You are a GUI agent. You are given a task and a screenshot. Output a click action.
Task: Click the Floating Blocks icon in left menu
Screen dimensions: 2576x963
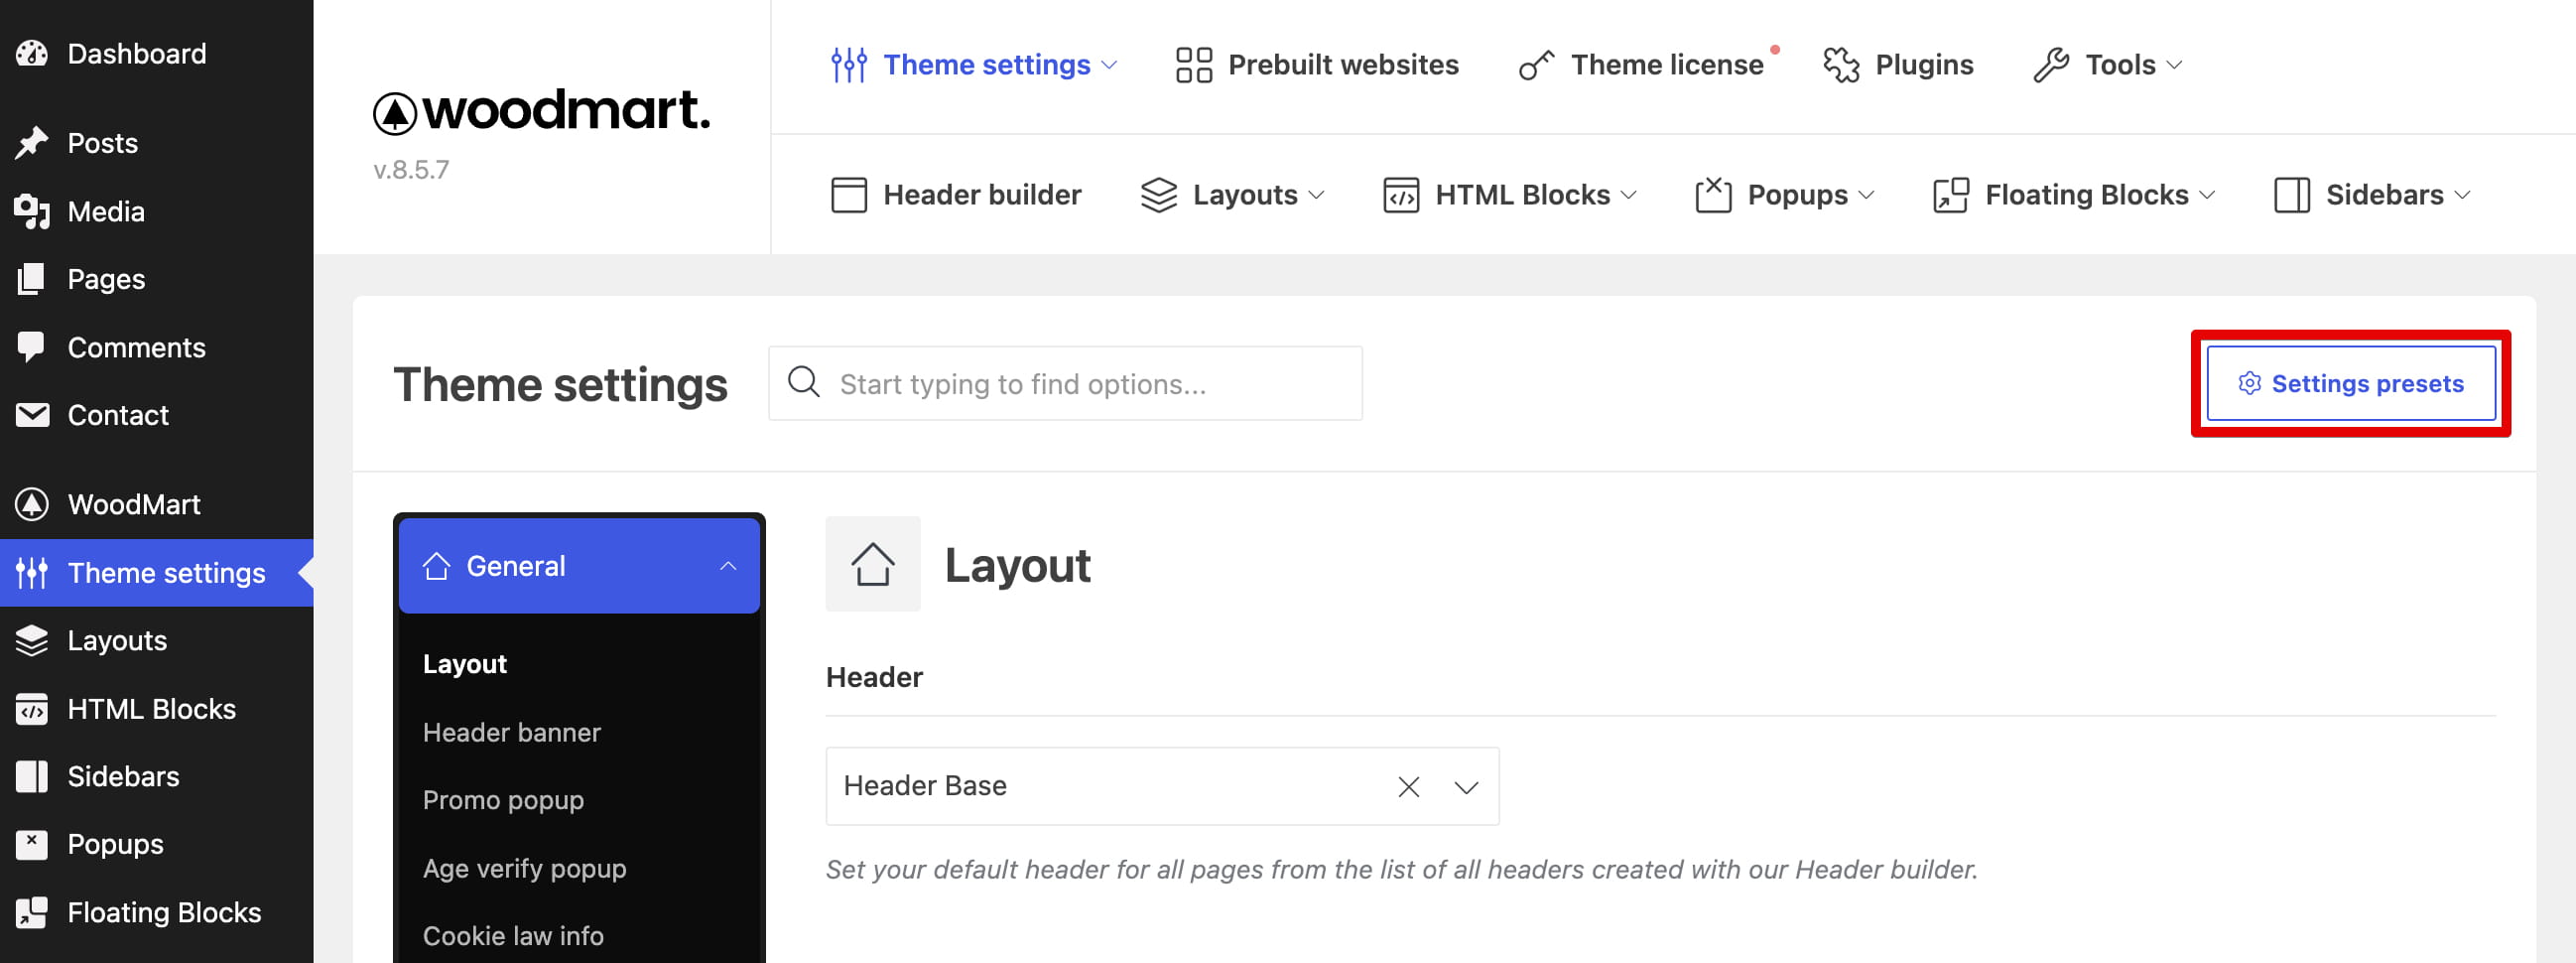(x=32, y=912)
